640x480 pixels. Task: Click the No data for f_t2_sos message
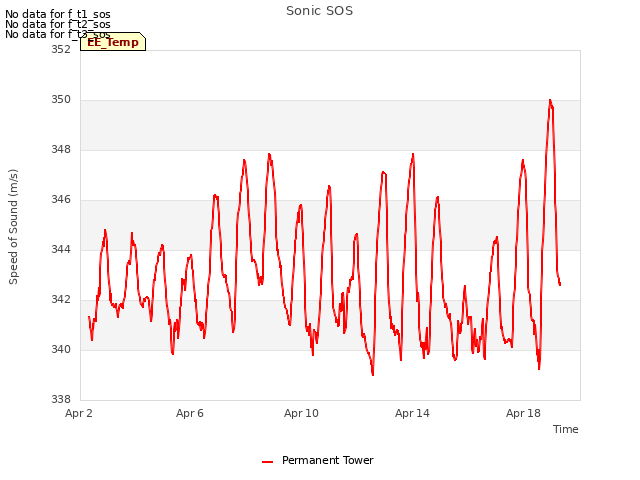(58, 24)
